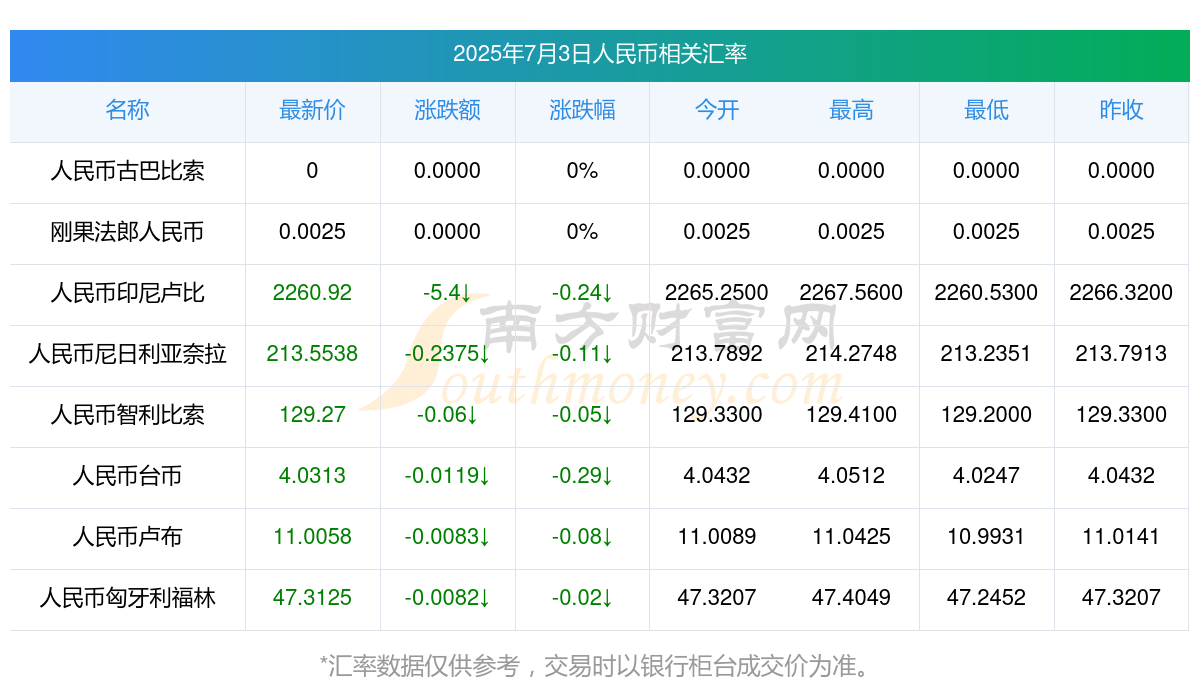Screen dimensions: 1200x698
Task: Click change amount -5.4↓
Action: [447, 293]
